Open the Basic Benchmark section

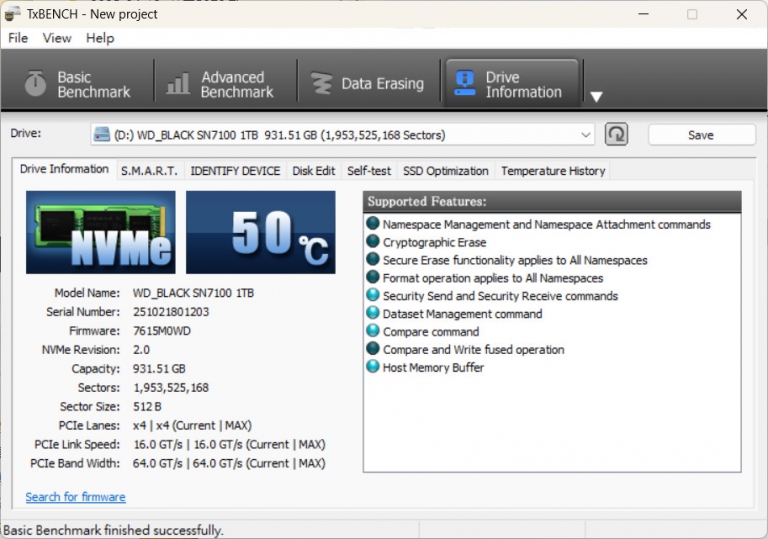(x=78, y=84)
